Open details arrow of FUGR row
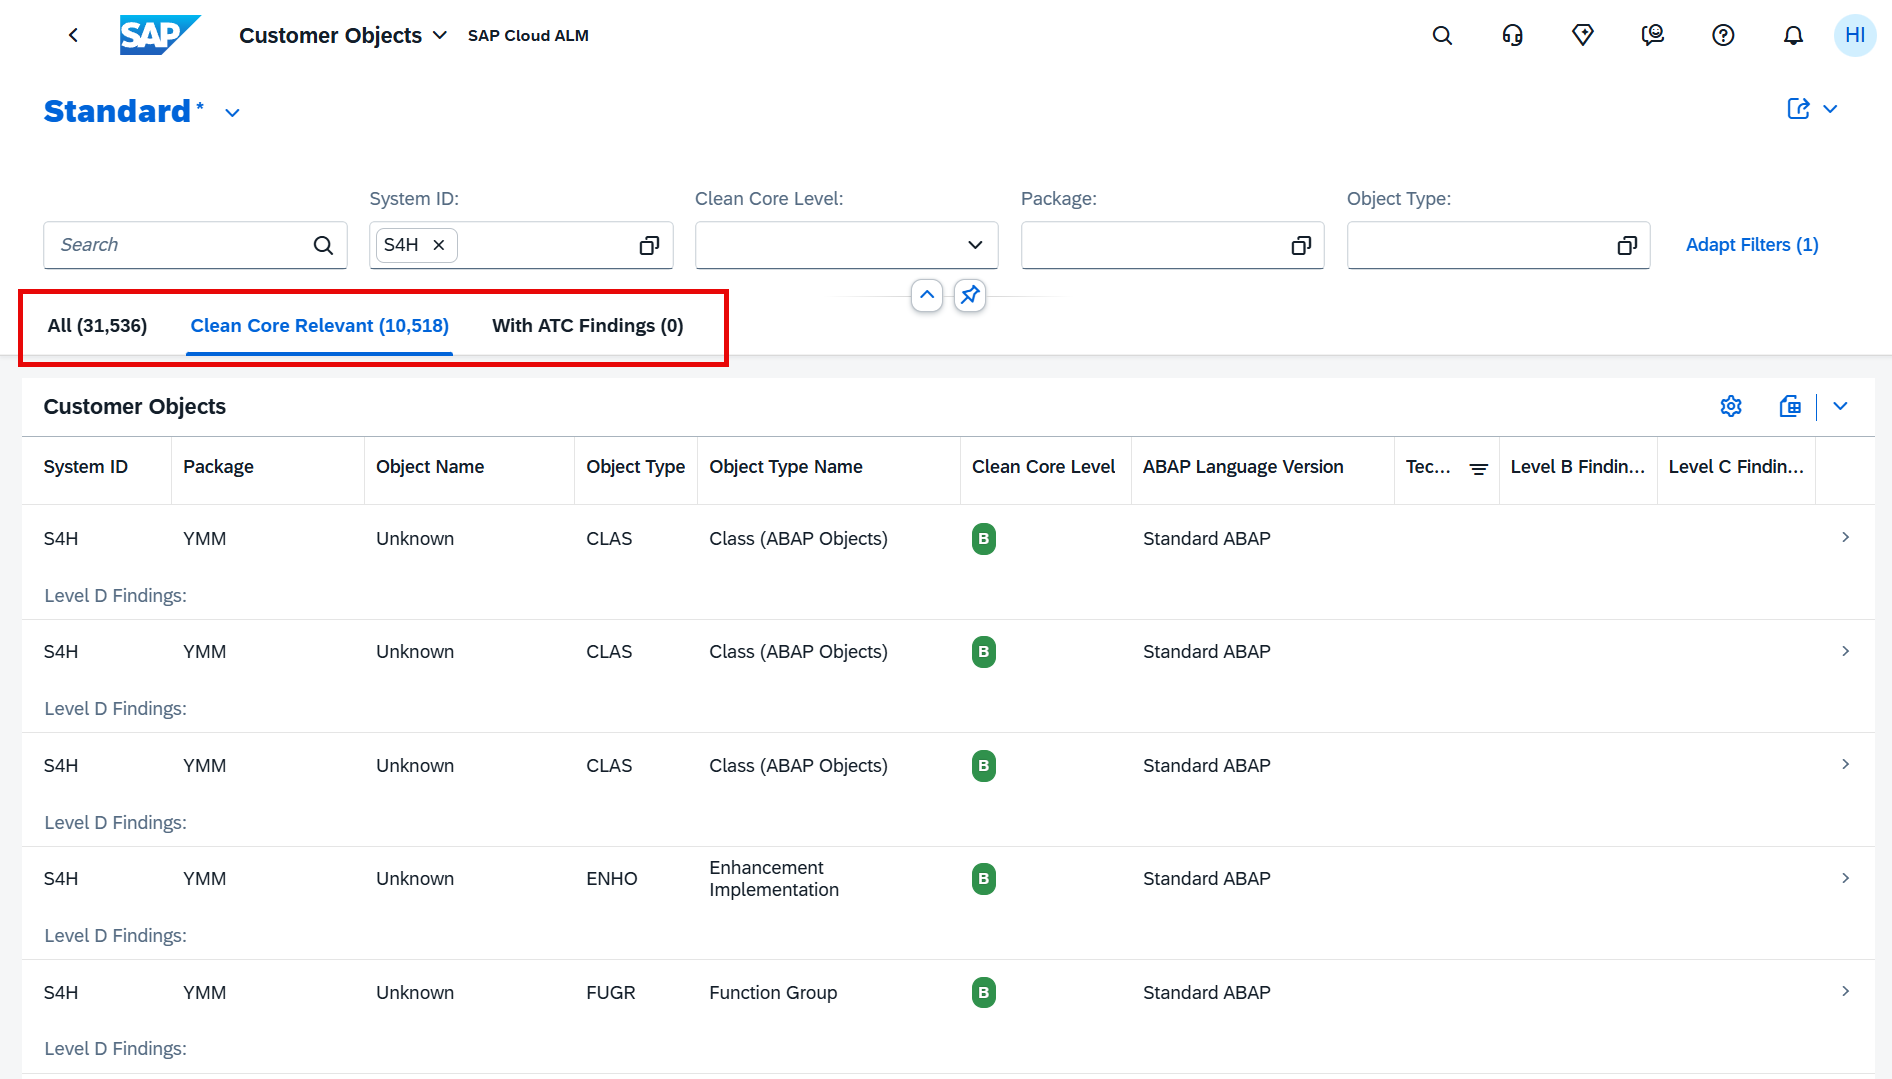The image size is (1892, 1079). tap(1846, 991)
